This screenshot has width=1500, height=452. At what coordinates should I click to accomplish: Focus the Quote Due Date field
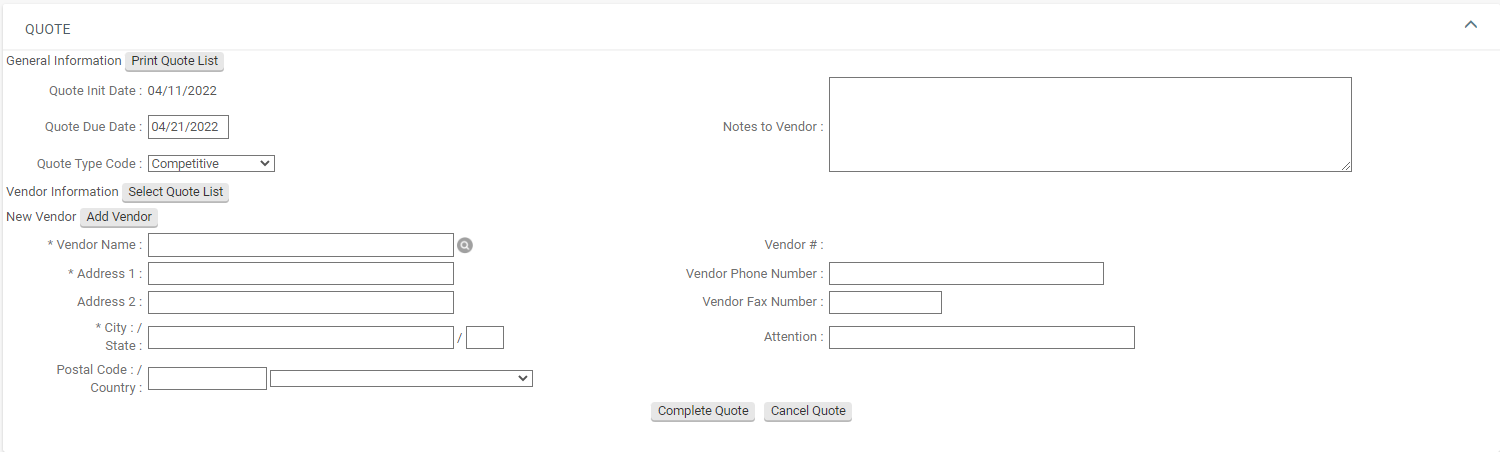[x=188, y=127]
